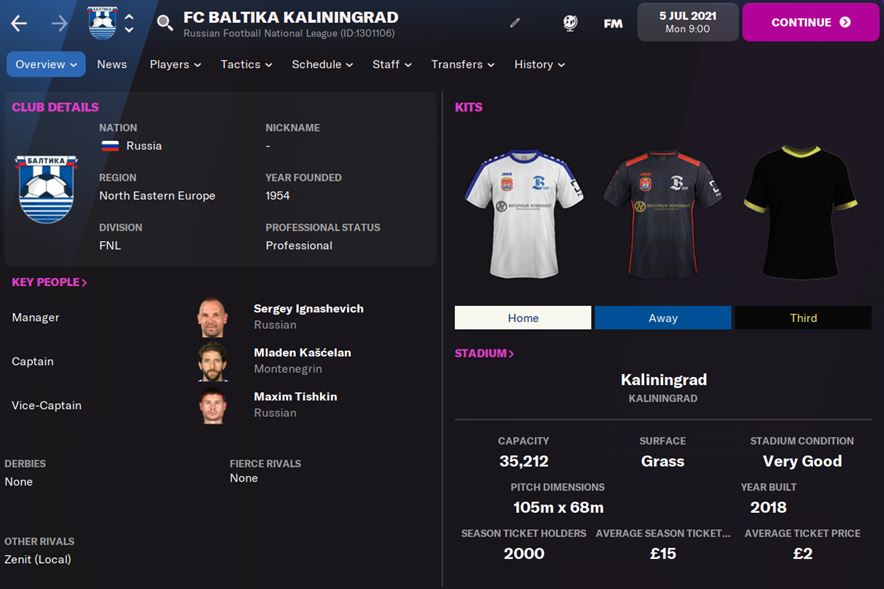Open the Key People section link

[50, 282]
